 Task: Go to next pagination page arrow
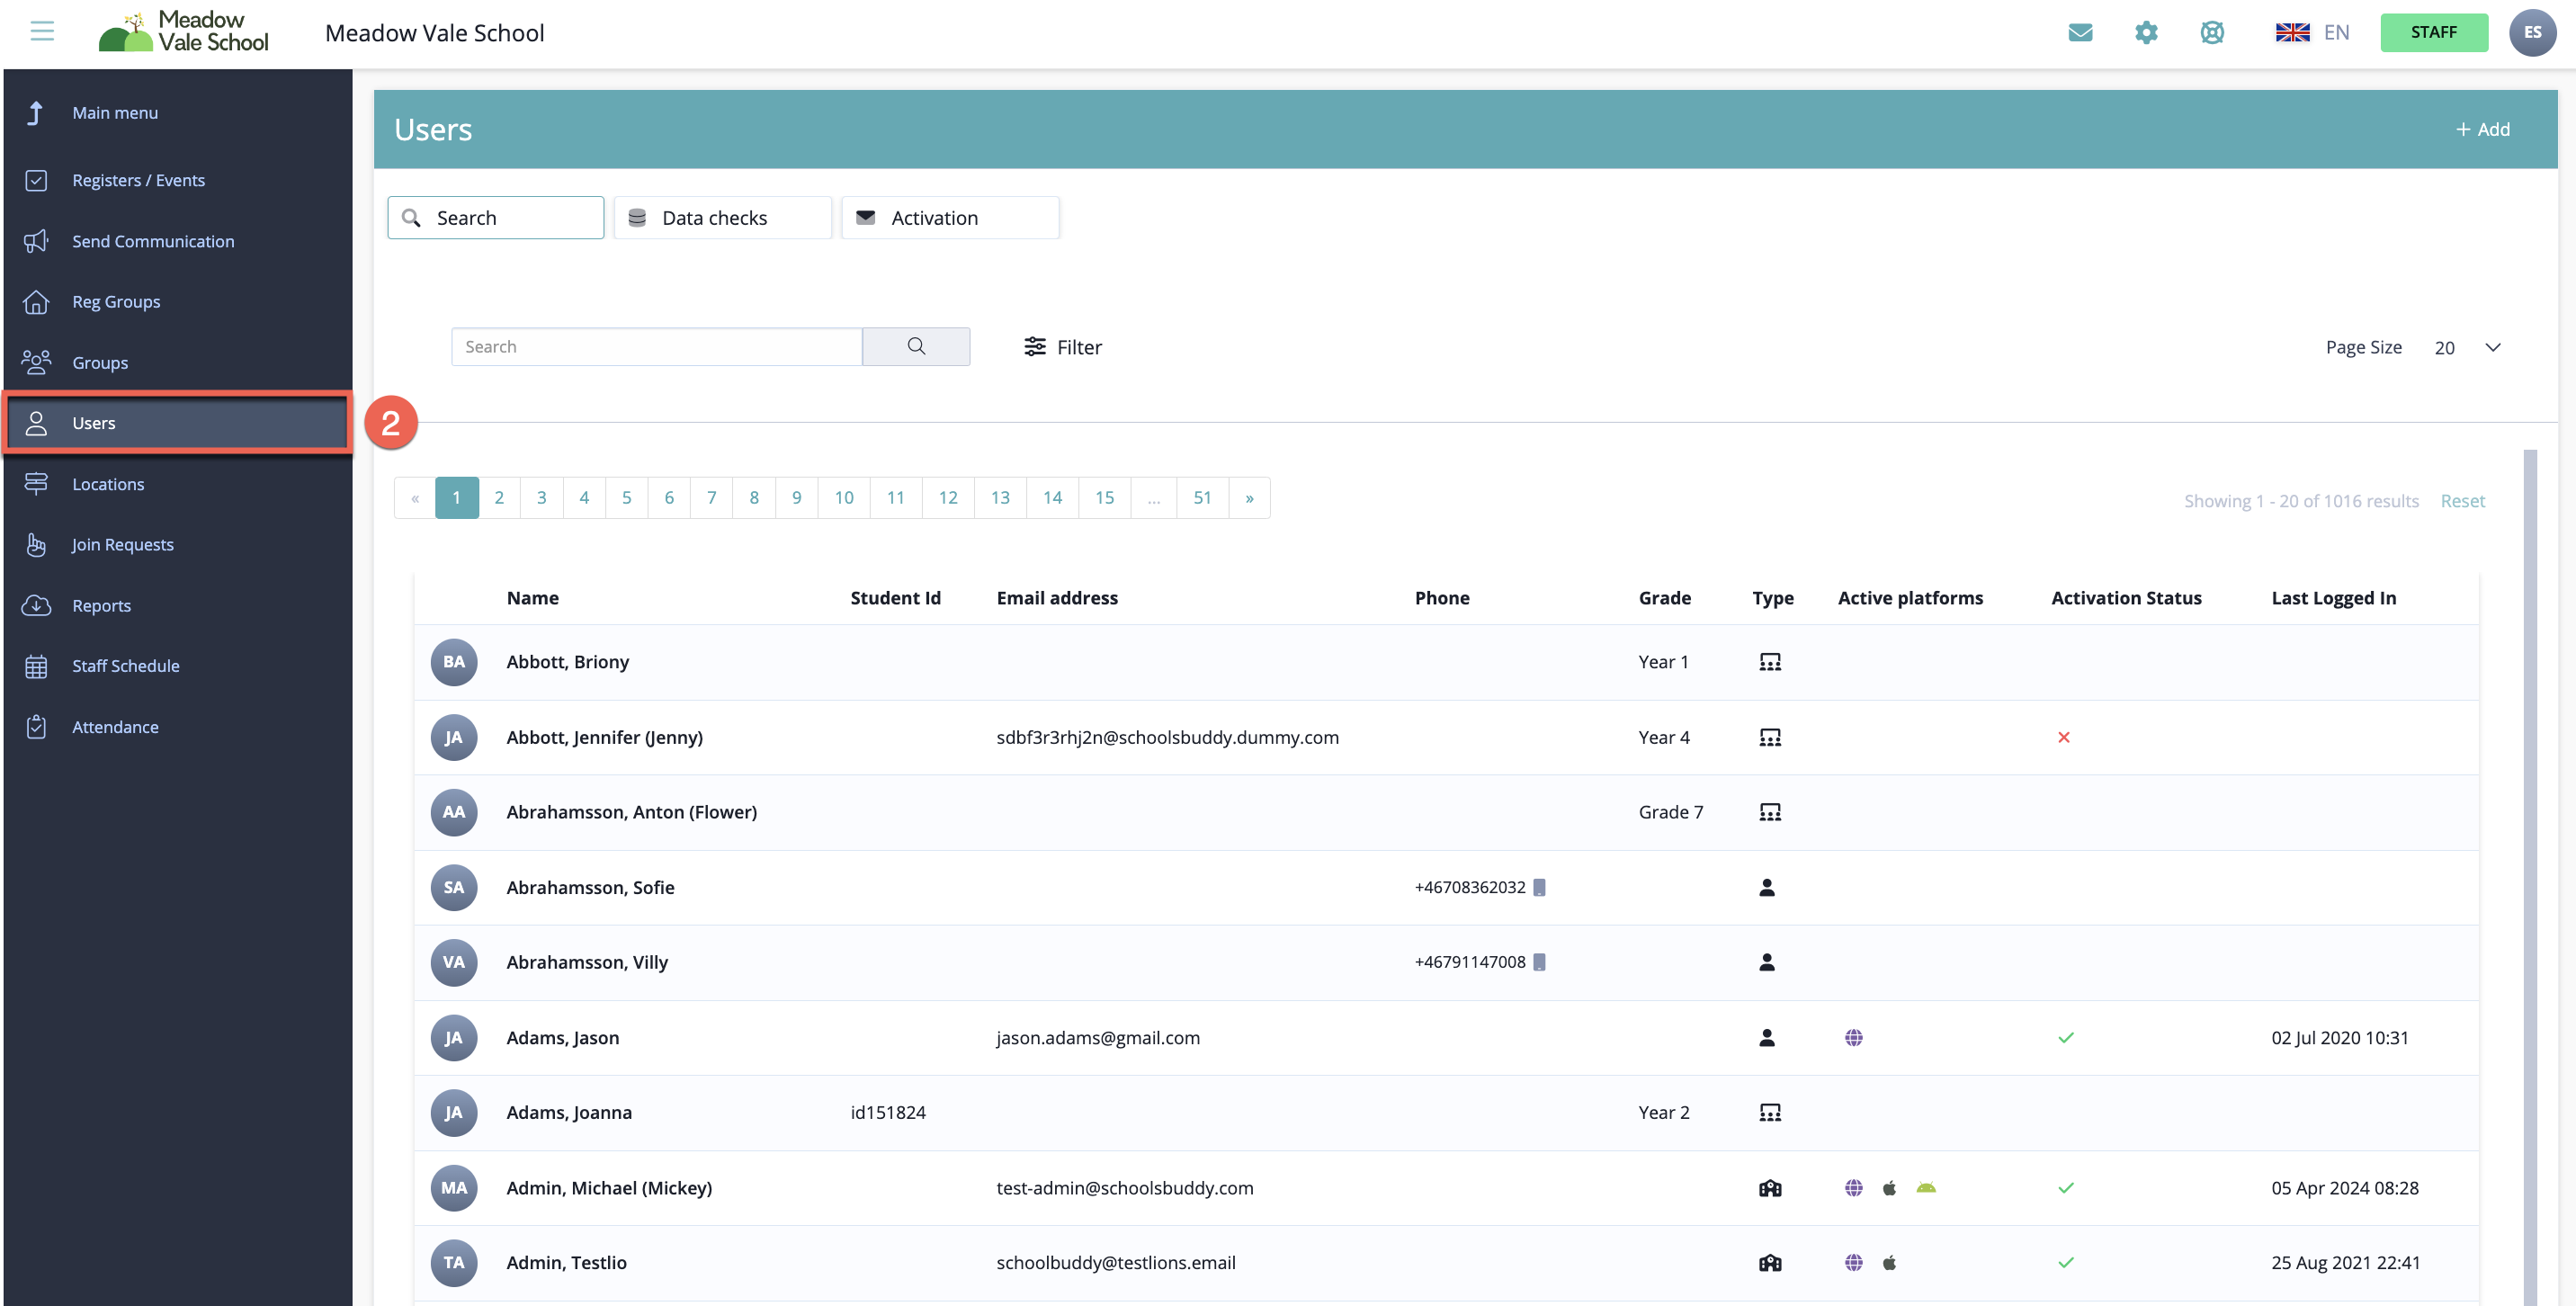[1249, 497]
